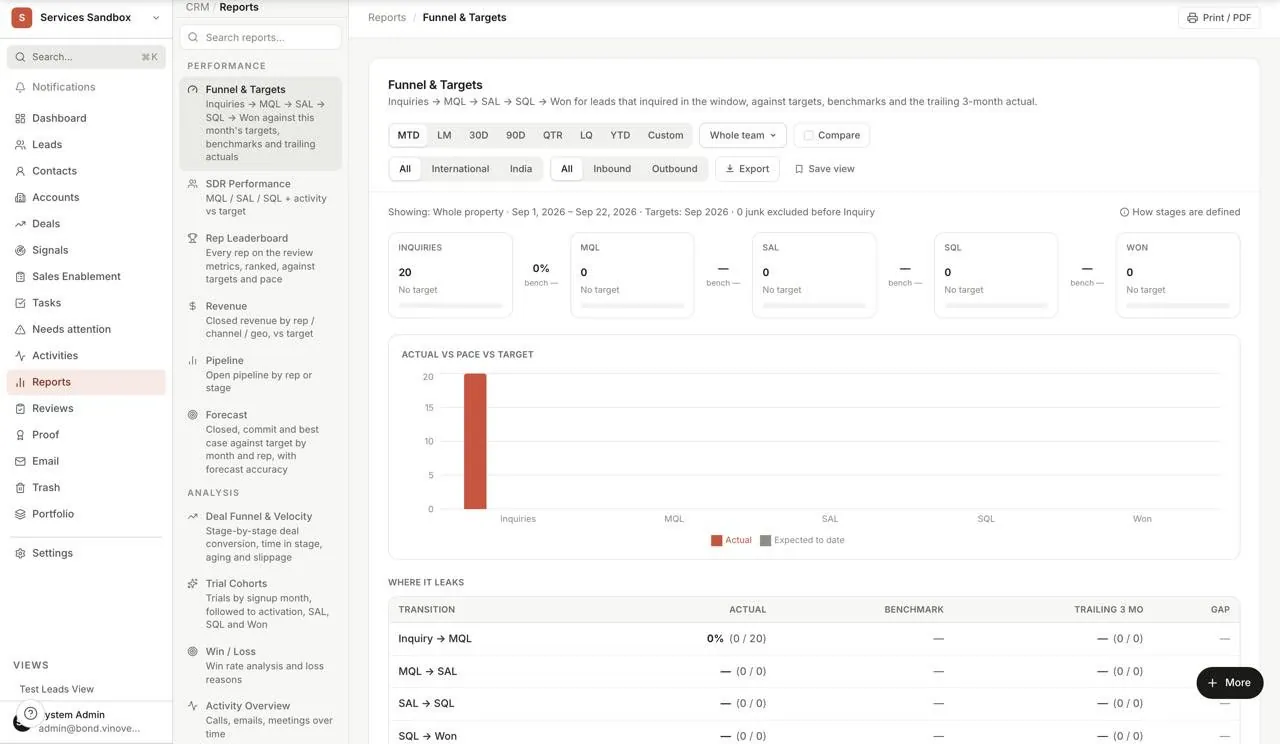
Task: Select the Inbound channel filter
Action: pyautogui.click(x=612, y=169)
